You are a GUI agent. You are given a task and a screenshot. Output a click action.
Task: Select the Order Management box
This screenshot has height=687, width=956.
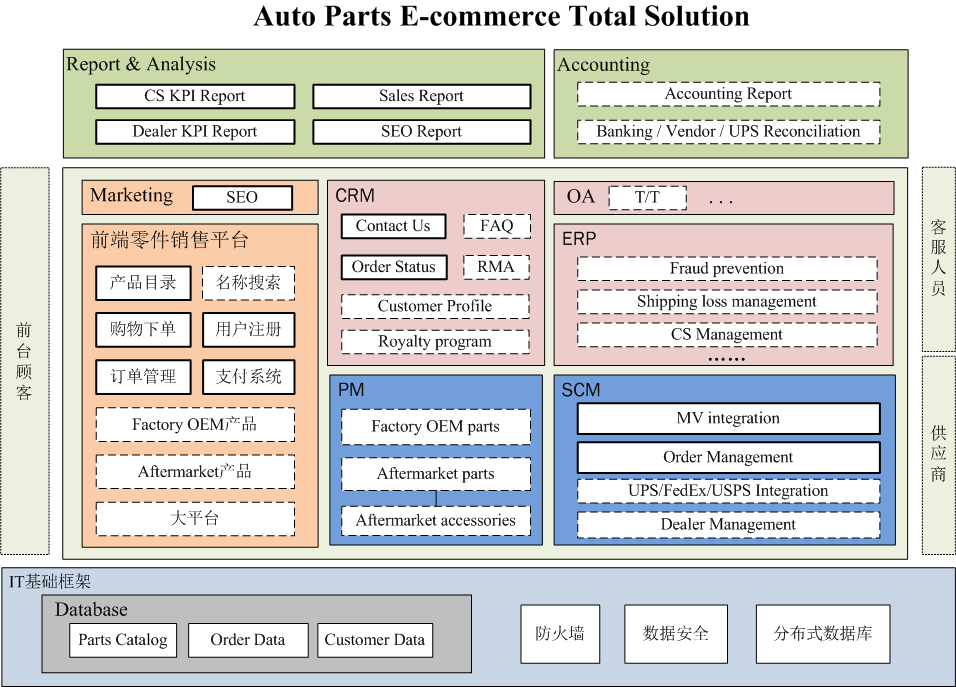click(728, 458)
